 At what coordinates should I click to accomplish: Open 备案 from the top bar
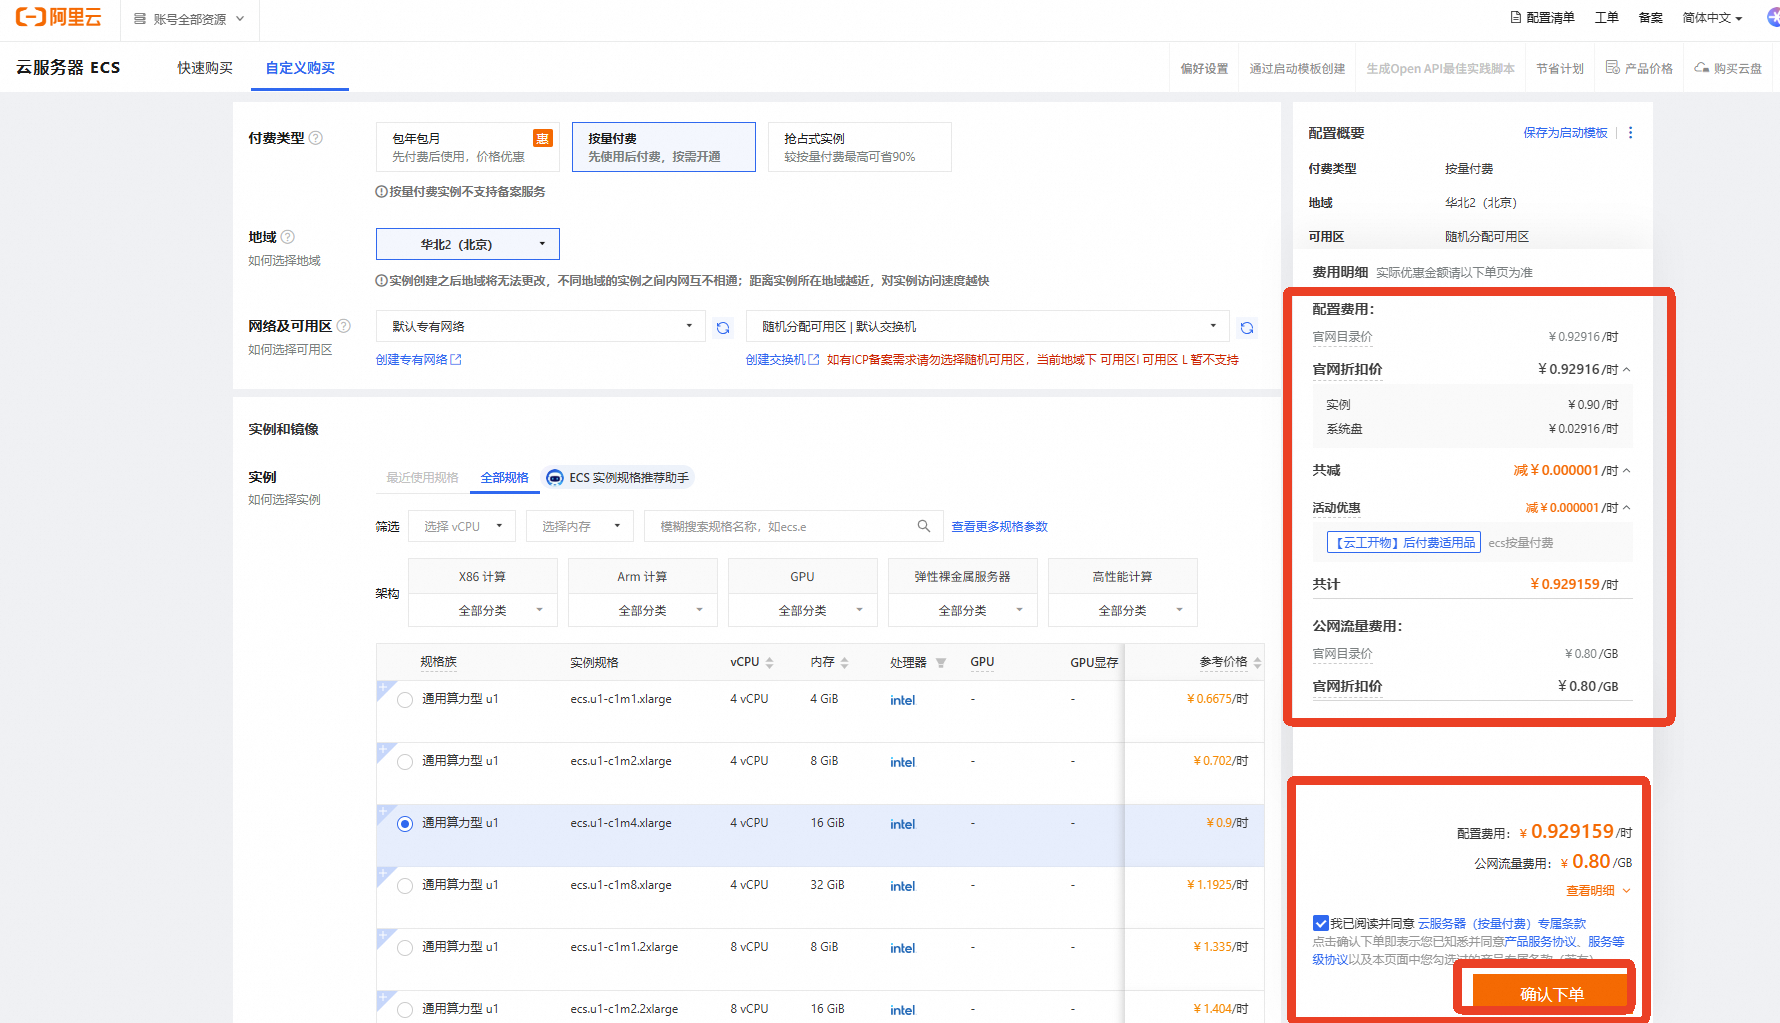tap(1651, 18)
